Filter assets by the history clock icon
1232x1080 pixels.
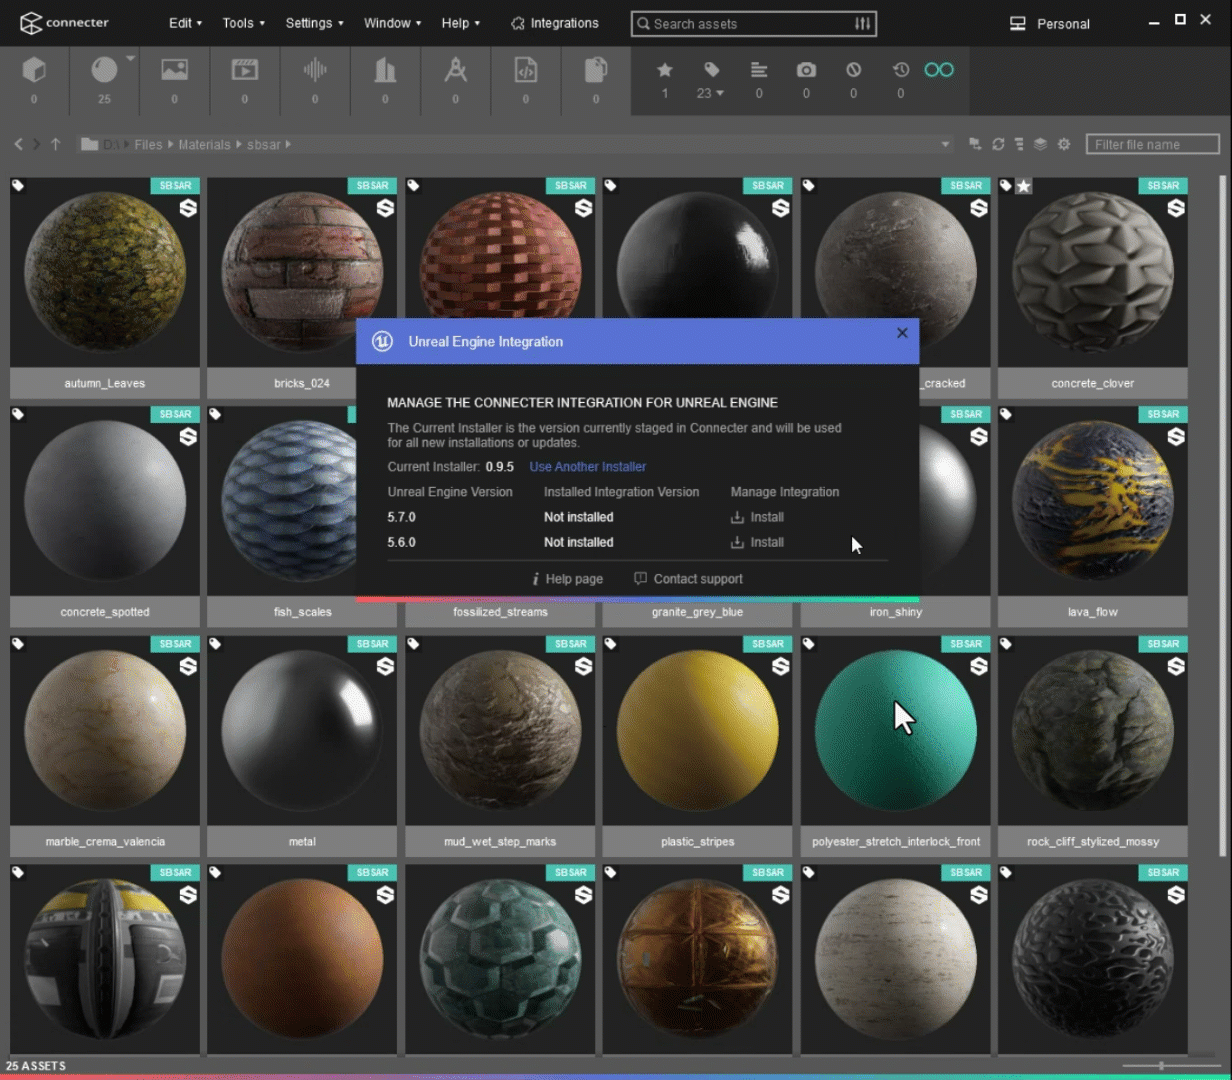coord(901,70)
